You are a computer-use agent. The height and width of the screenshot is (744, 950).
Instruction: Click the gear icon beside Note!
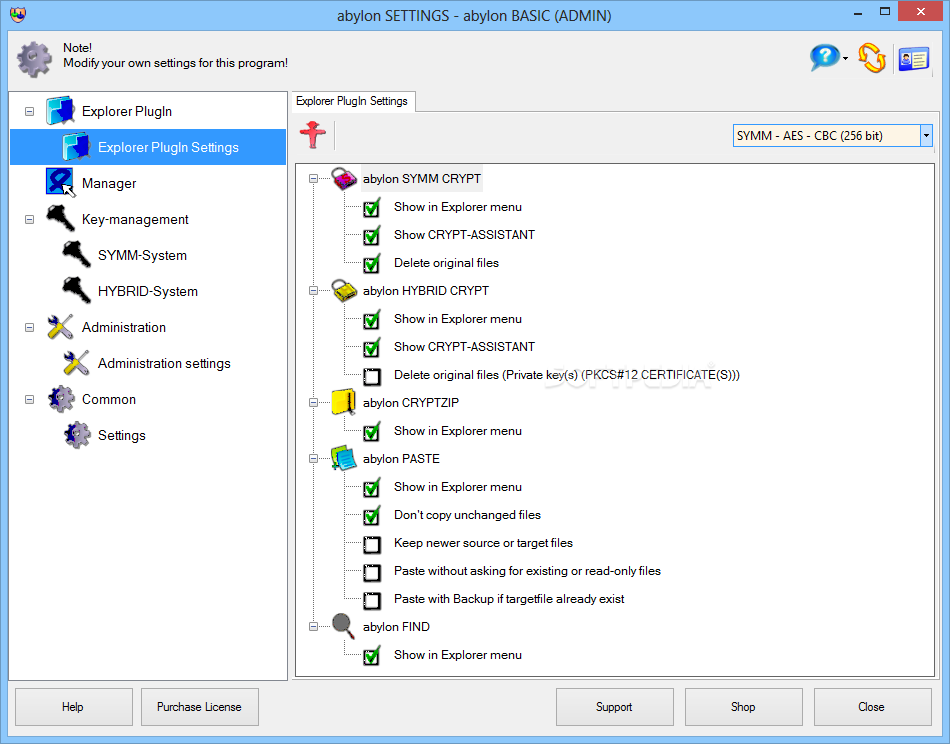tap(34, 59)
